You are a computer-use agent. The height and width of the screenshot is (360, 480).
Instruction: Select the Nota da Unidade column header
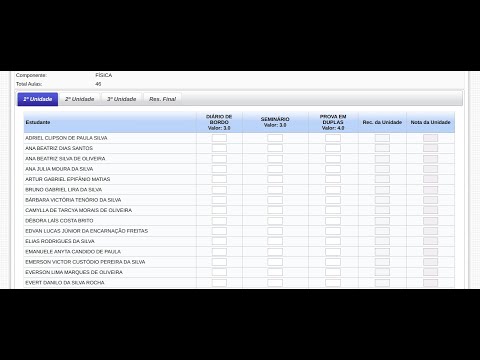(430, 122)
